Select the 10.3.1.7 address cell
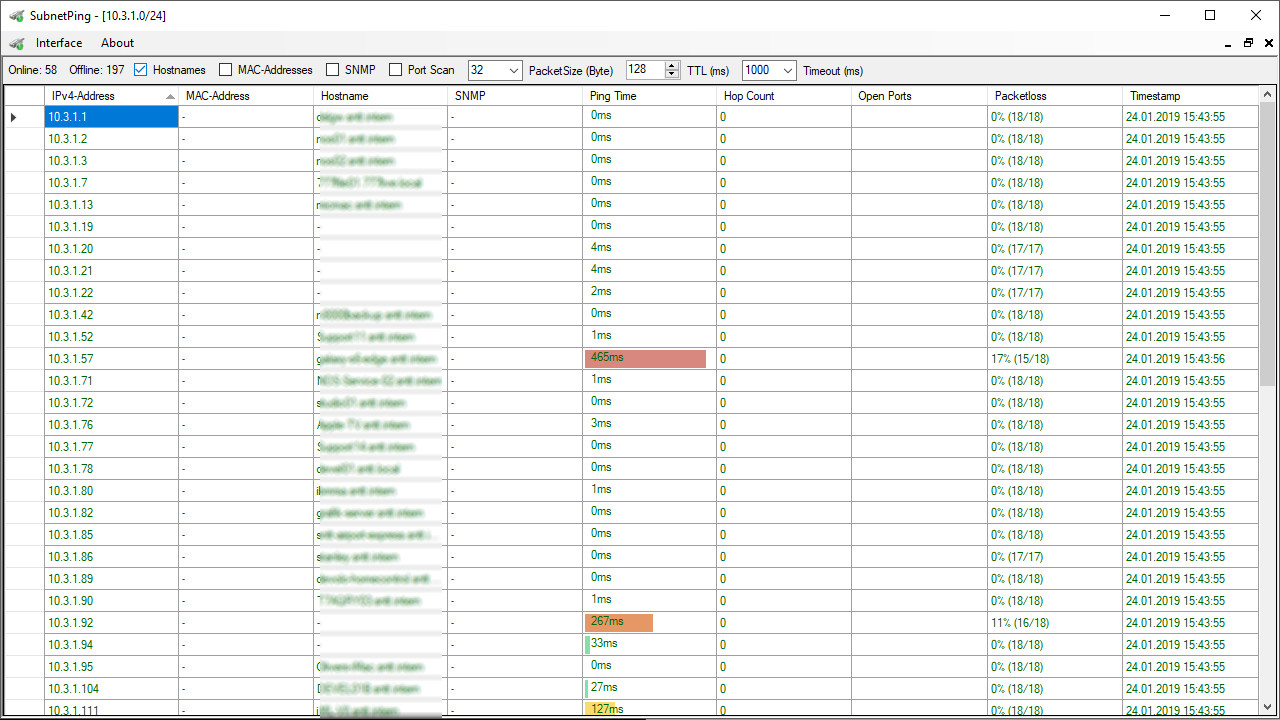 tap(111, 183)
